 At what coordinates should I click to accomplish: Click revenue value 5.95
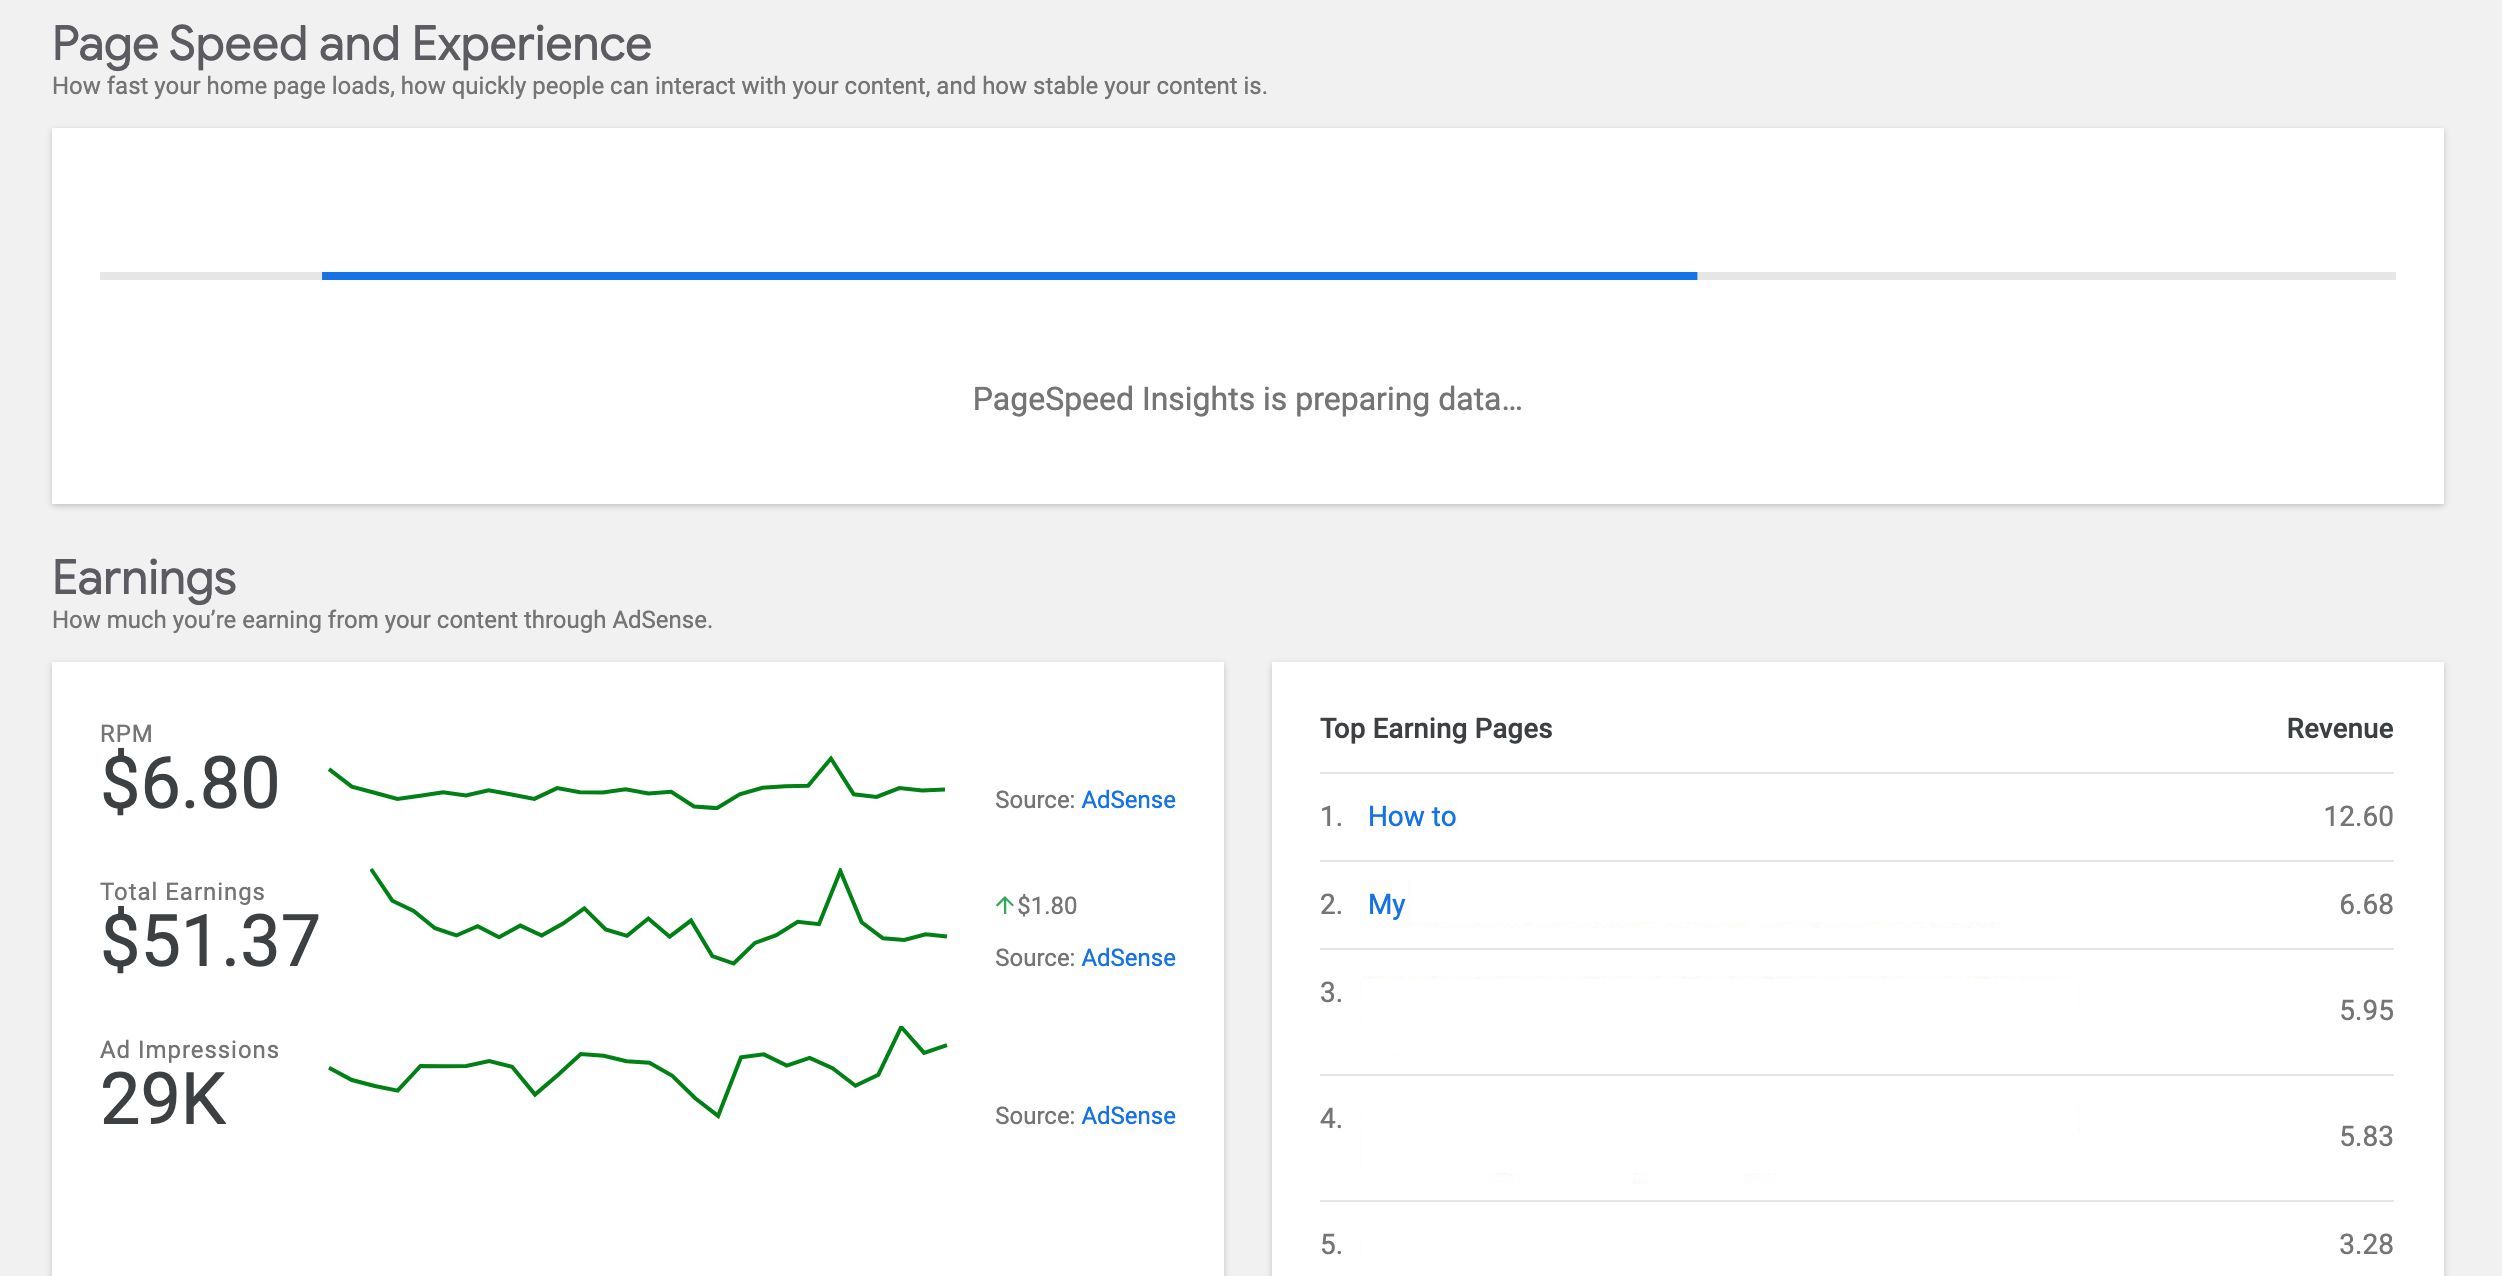tap(2366, 1011)
